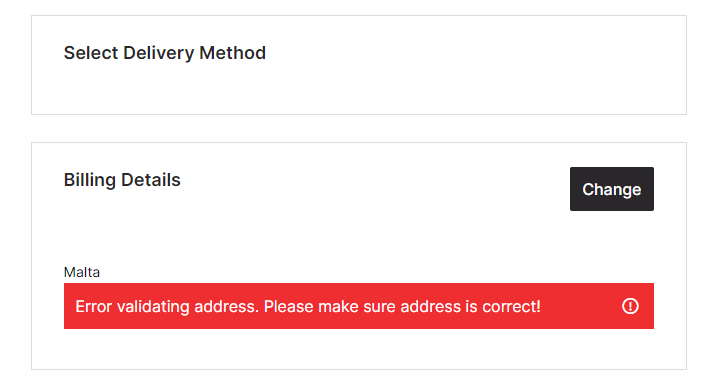
Task: Click the word 'Error' in the red alert
Action: tap(94, 306)
